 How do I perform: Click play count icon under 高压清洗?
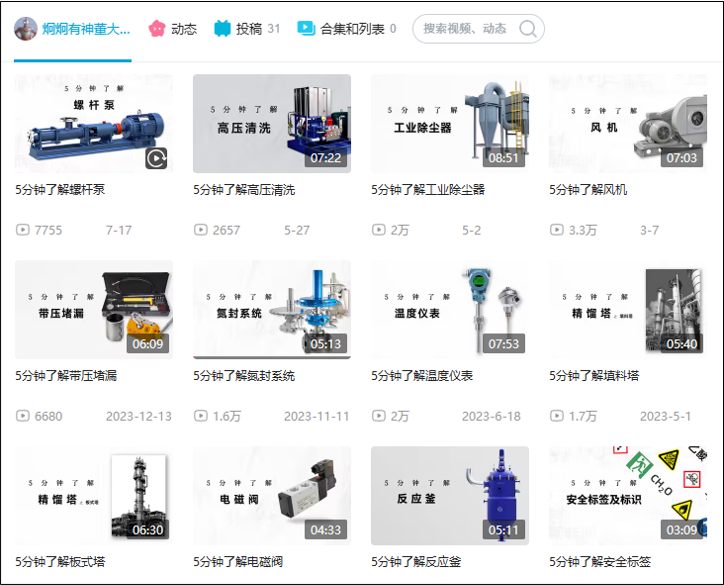[200, 230]
